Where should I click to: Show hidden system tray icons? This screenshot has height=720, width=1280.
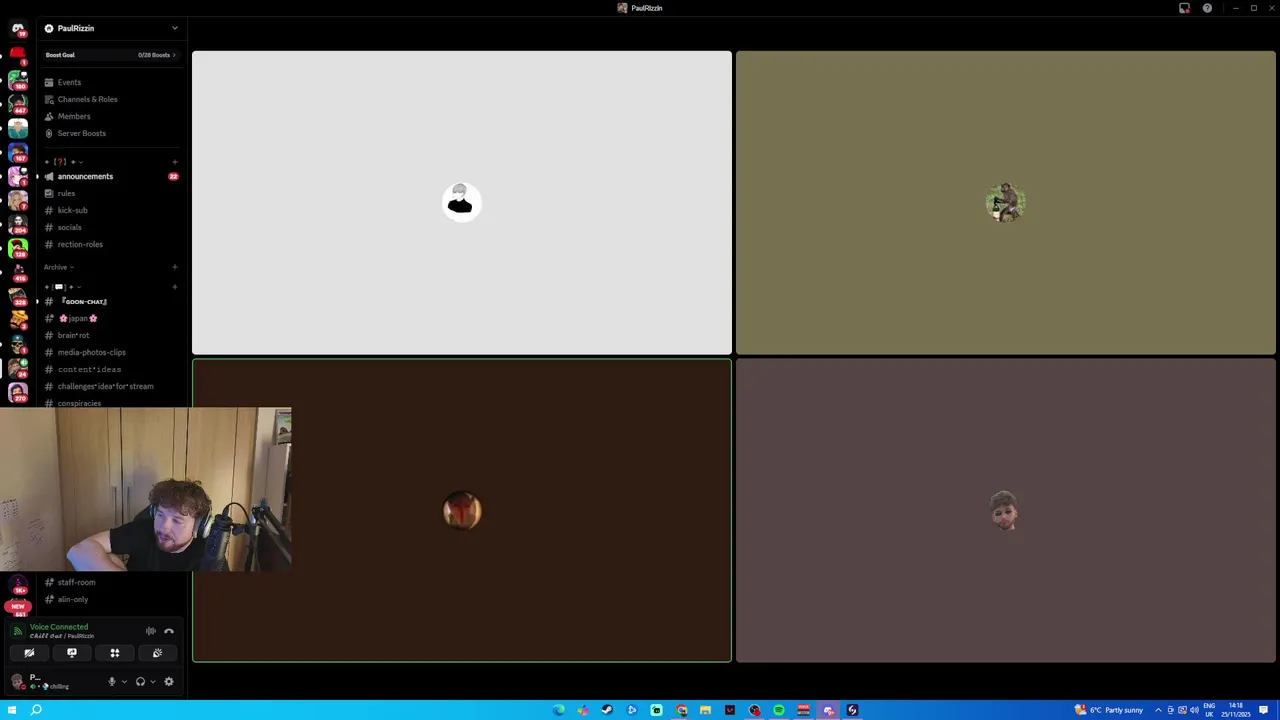click(1159, 710)
